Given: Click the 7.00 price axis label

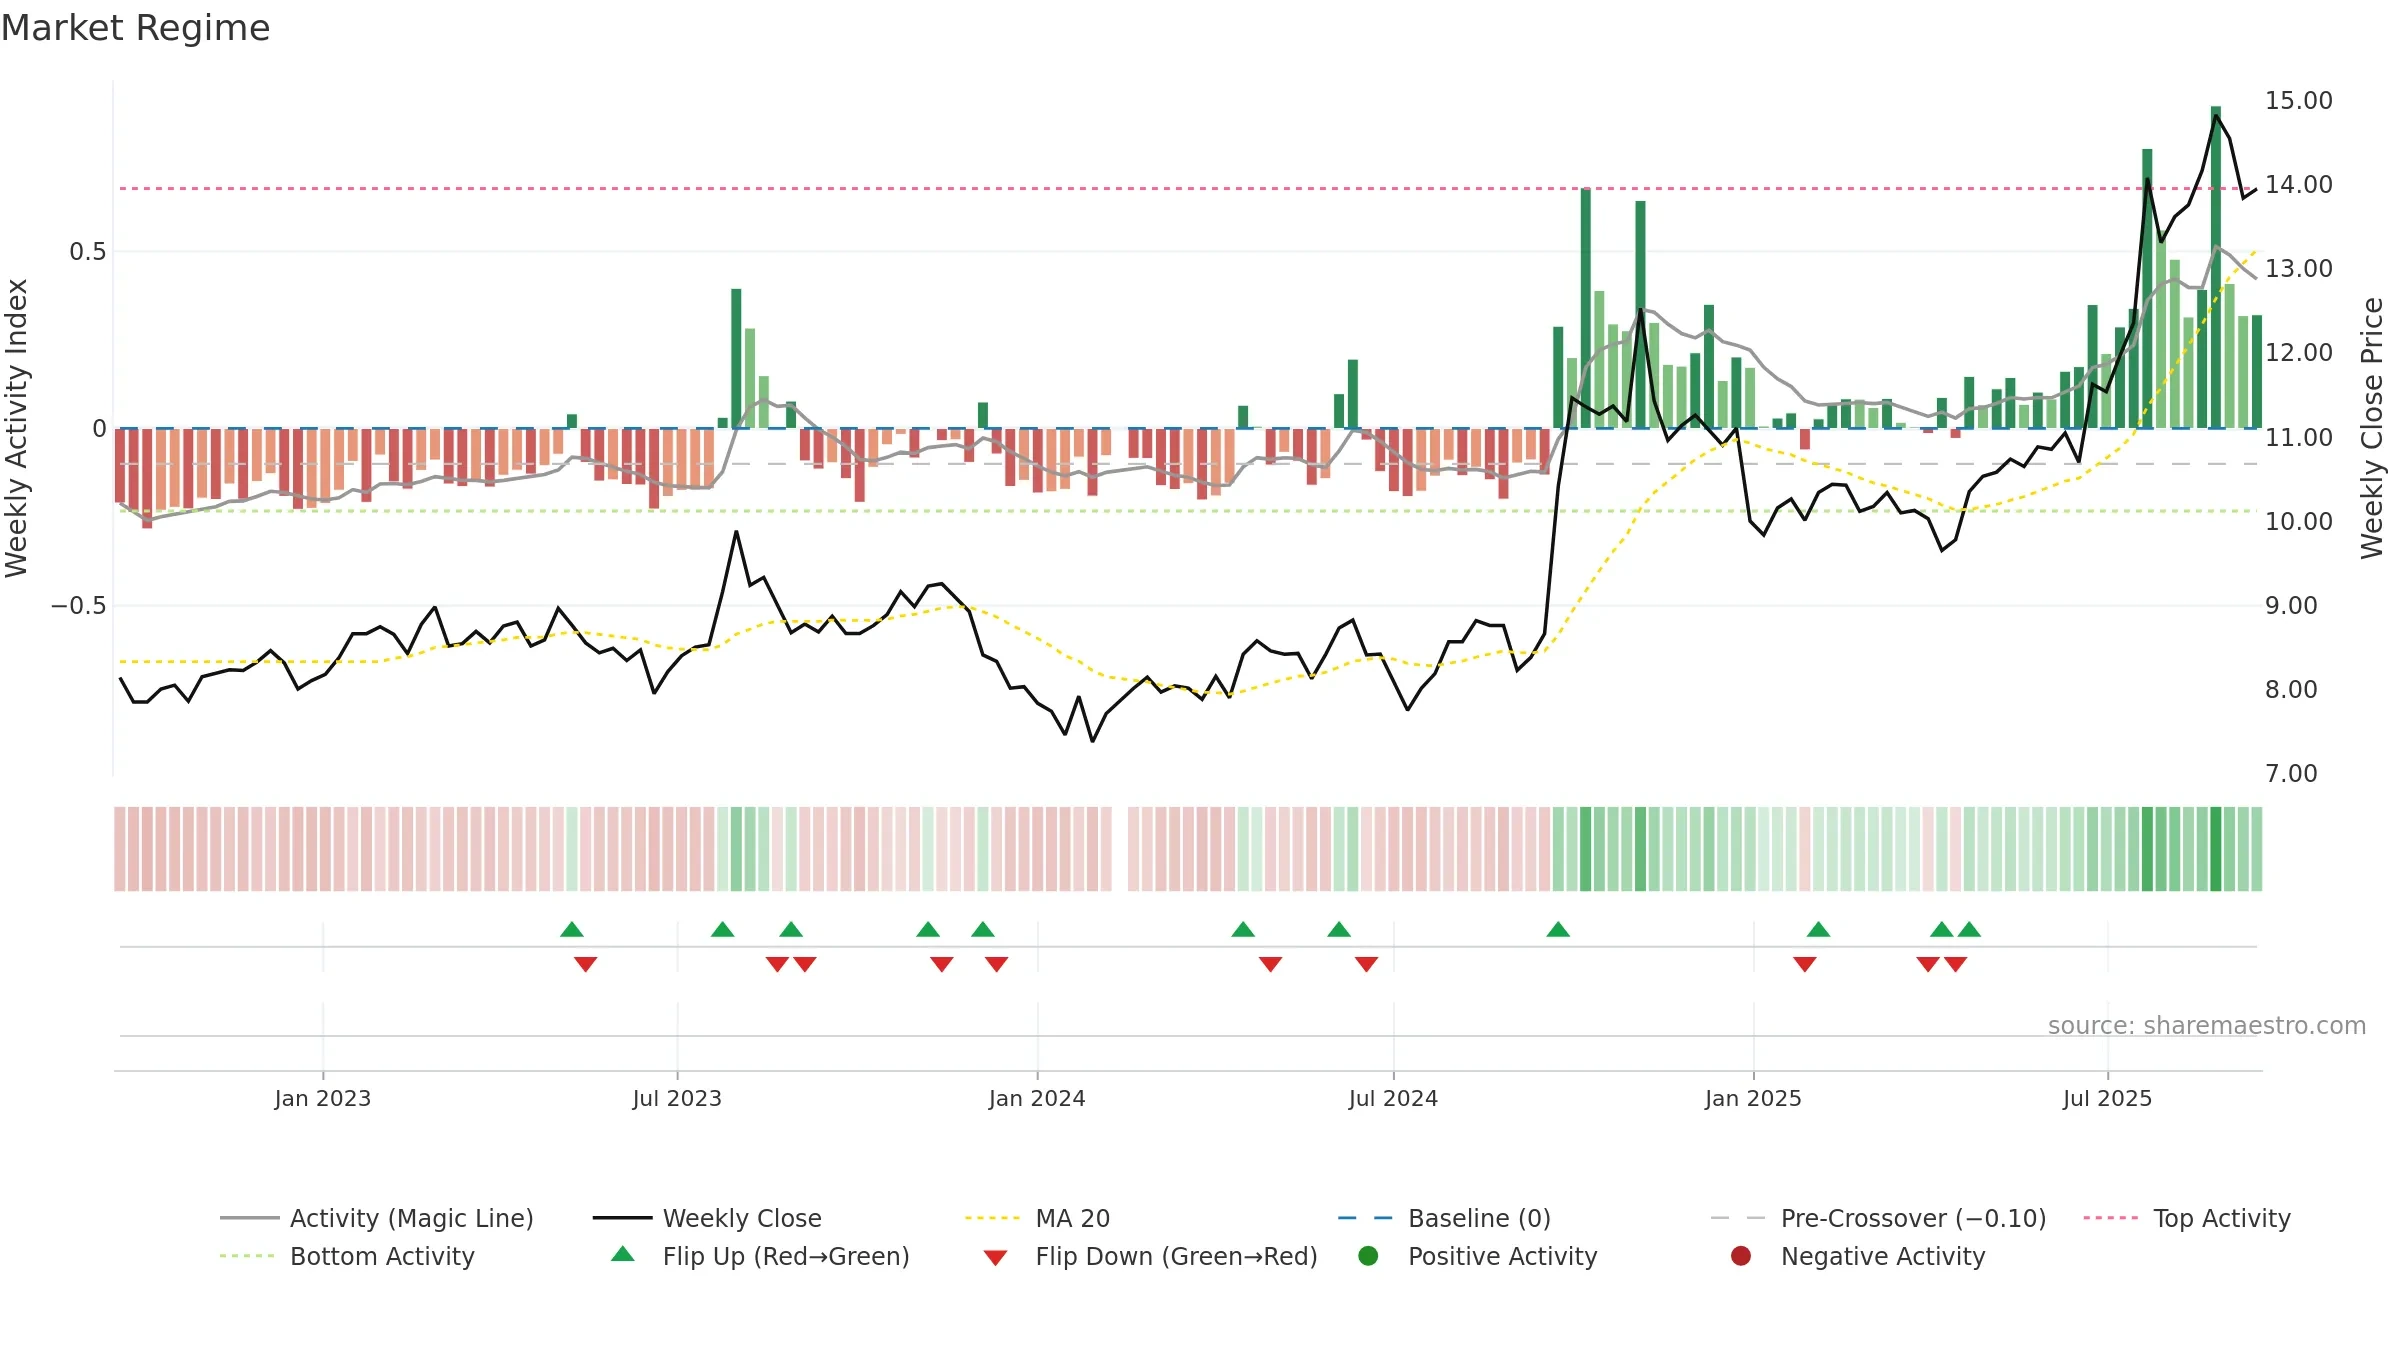Looking at the screenshot, I should click(2291, 773).
